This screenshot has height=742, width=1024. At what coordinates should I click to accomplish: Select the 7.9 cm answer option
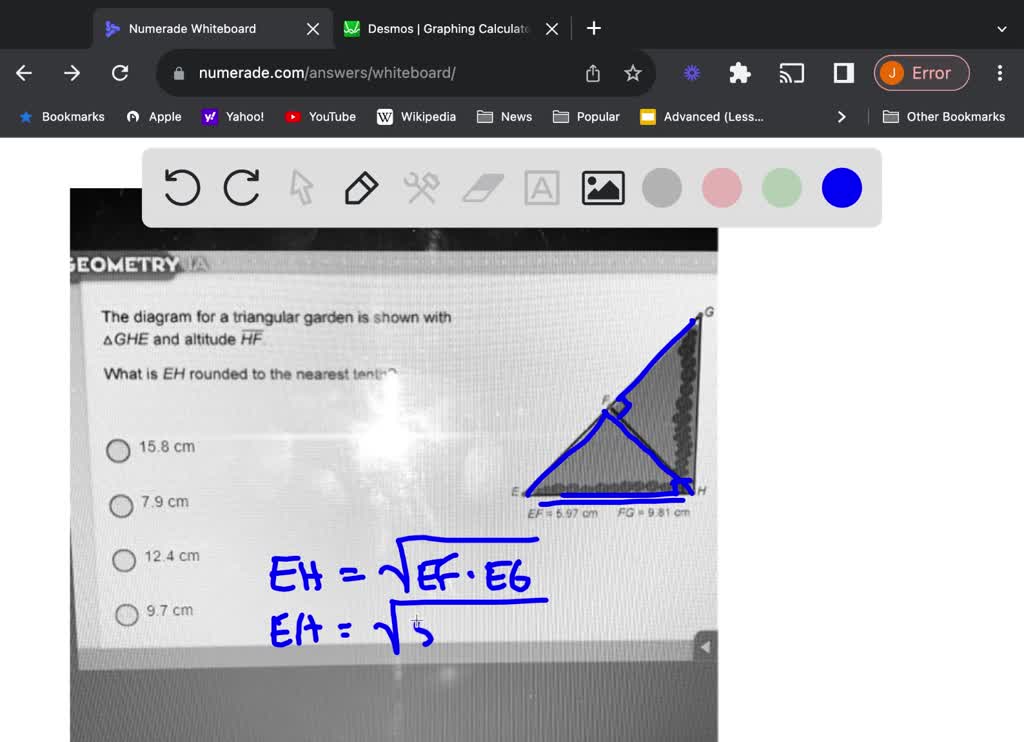[x=121, y=506]
